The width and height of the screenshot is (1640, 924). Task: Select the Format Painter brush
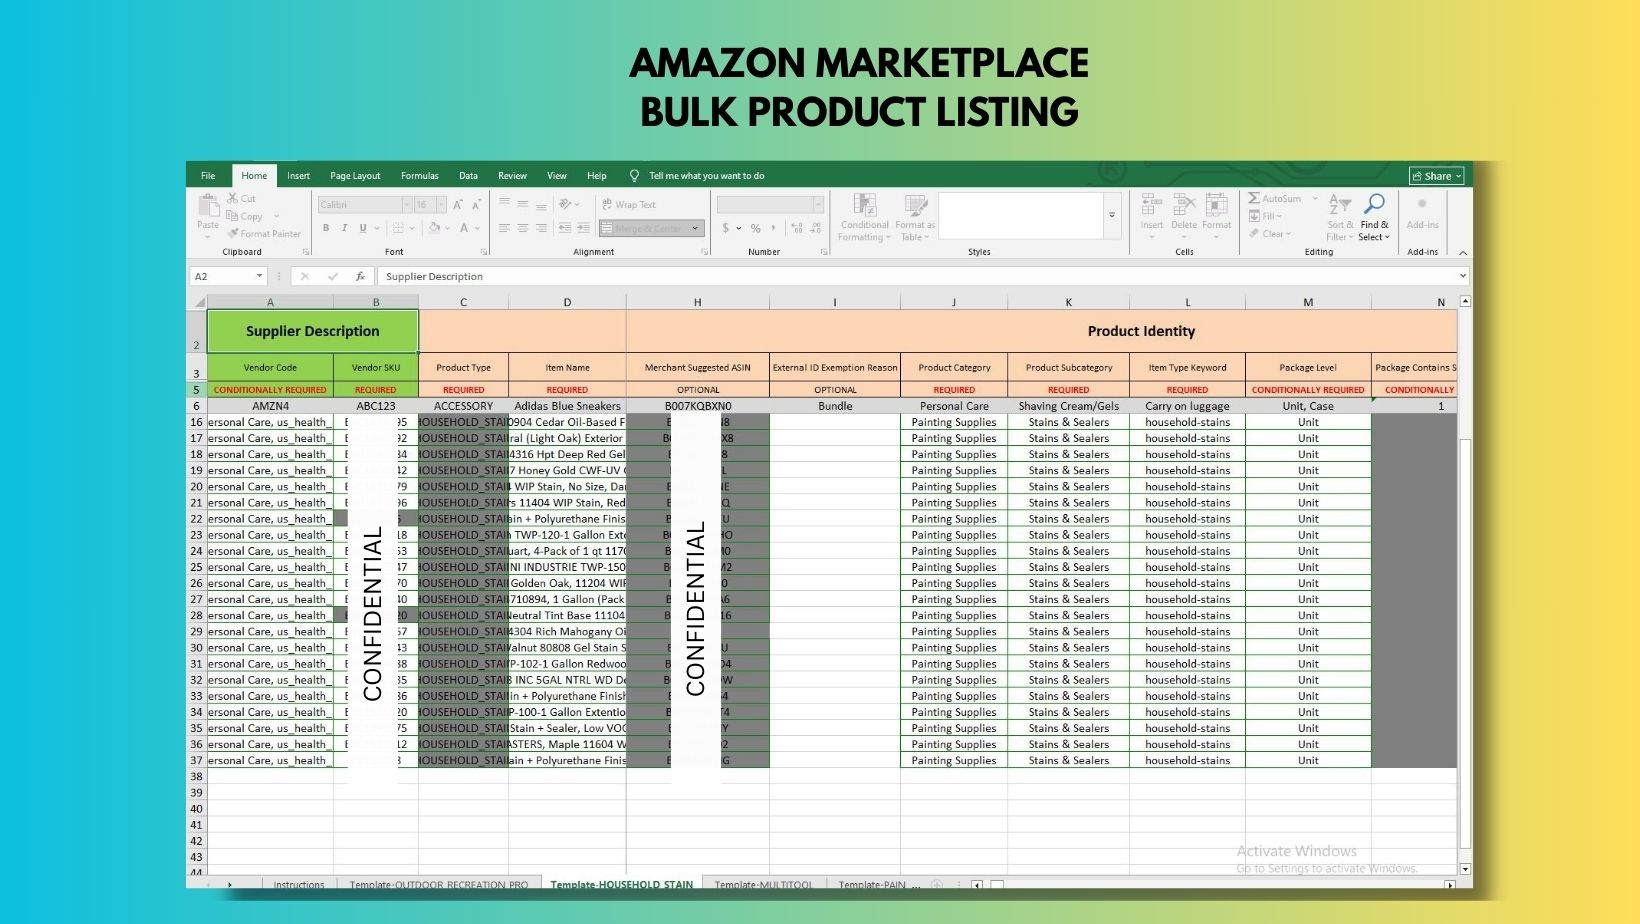(x=233, y=234)
